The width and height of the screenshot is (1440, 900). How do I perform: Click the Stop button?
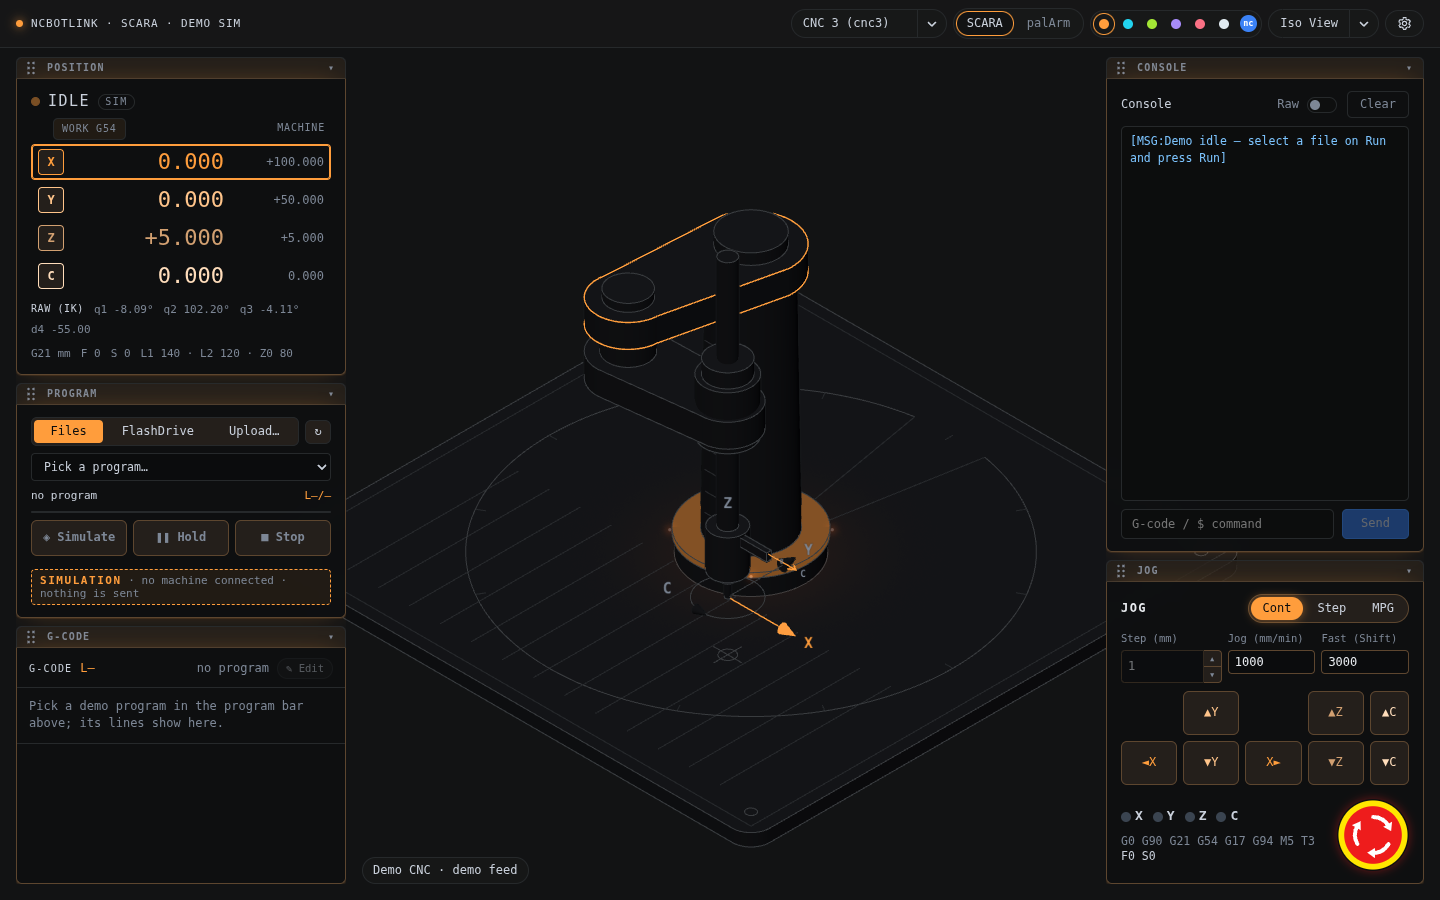coord(283,538)
